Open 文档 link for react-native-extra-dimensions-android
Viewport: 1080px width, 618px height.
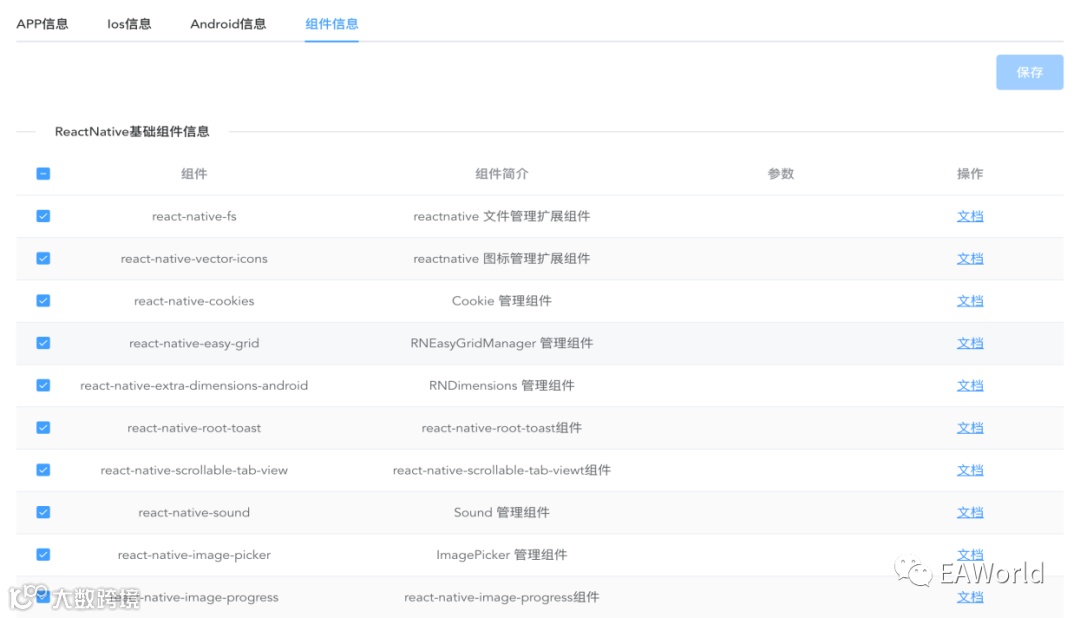(x=970, y=385)
